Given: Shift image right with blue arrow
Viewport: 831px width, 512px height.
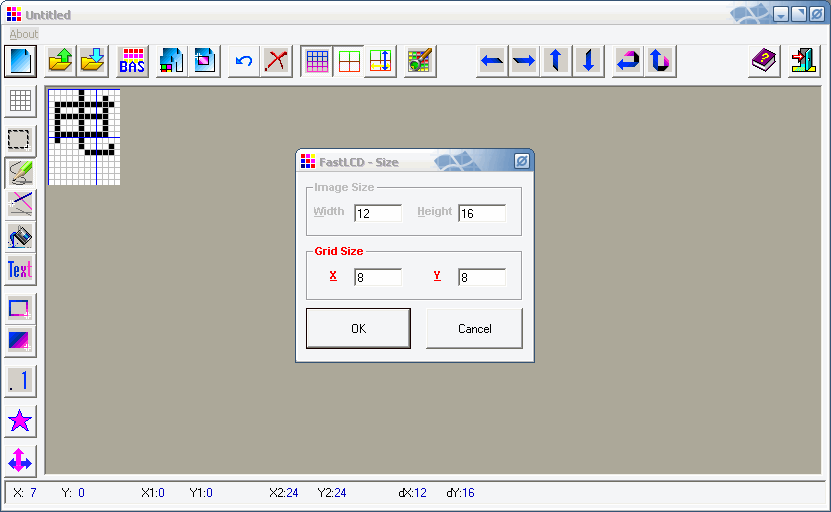Looking at the screenshot, I should click(524, 61).
